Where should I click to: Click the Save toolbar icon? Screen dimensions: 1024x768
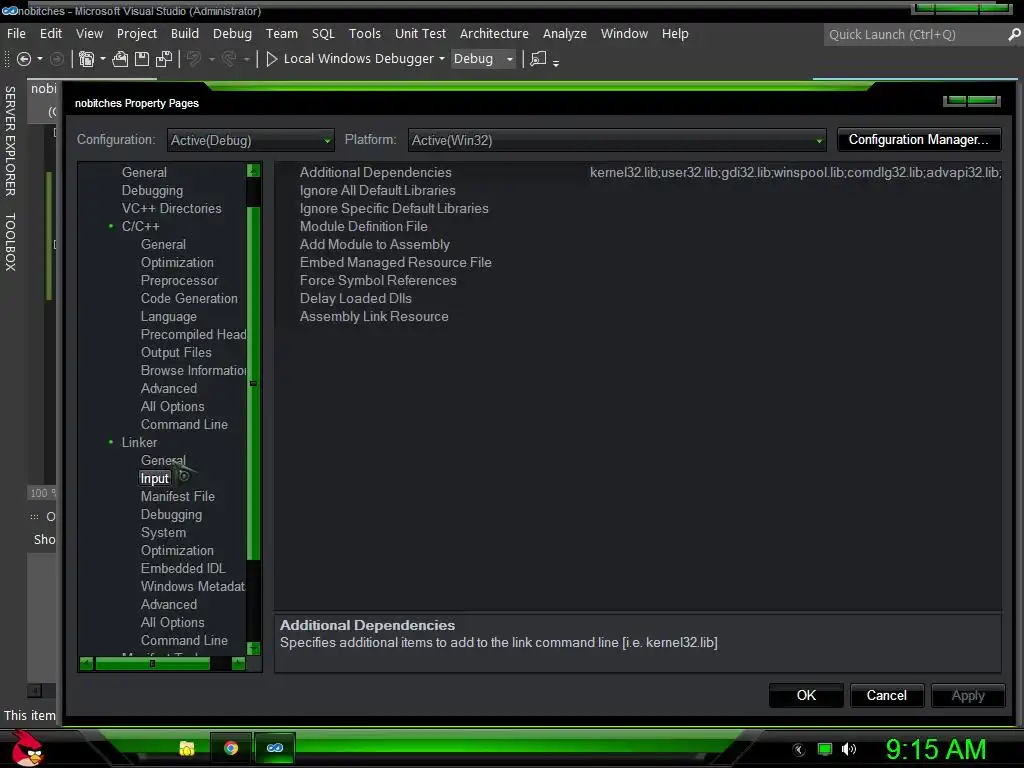[x=142, y=59]
